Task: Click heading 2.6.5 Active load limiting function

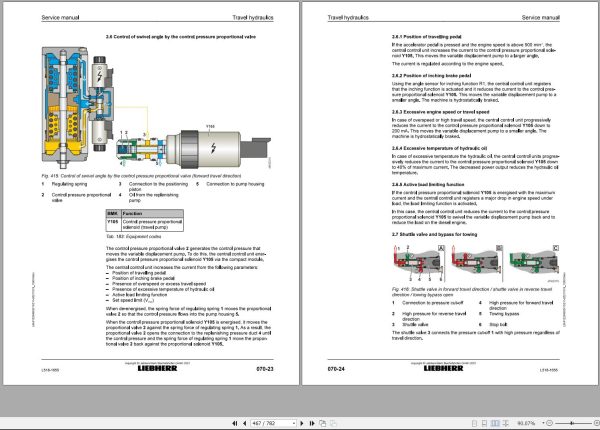Action: tap(428, 184)
